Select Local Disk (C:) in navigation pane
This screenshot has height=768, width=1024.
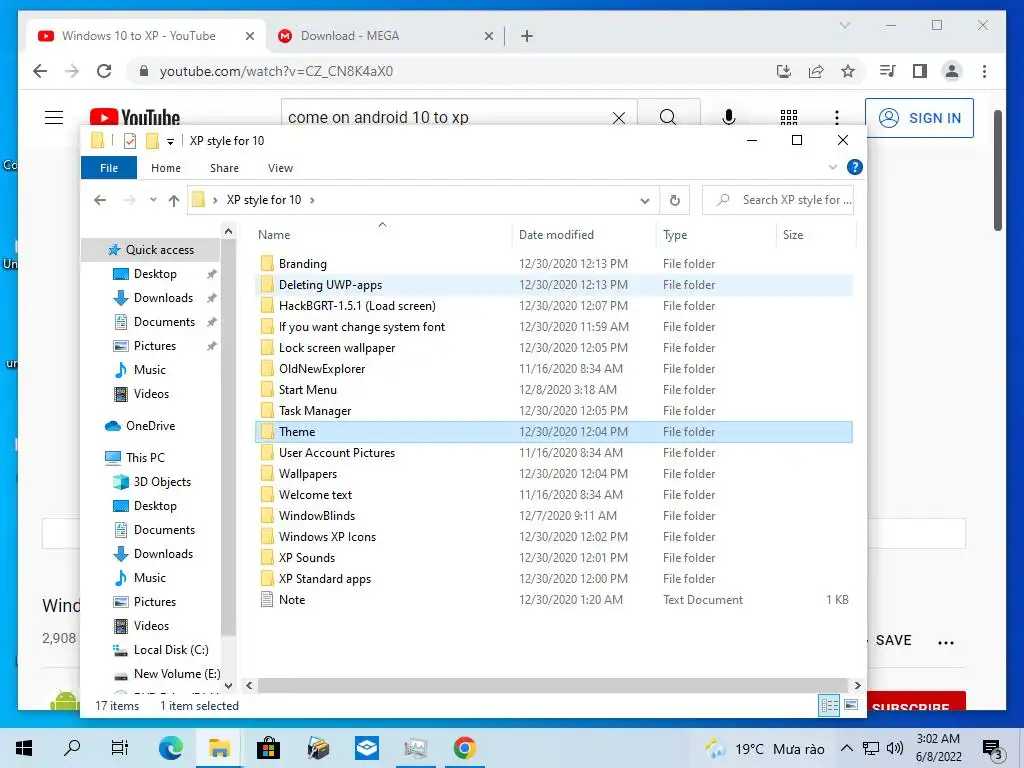(x=171, y=650)
